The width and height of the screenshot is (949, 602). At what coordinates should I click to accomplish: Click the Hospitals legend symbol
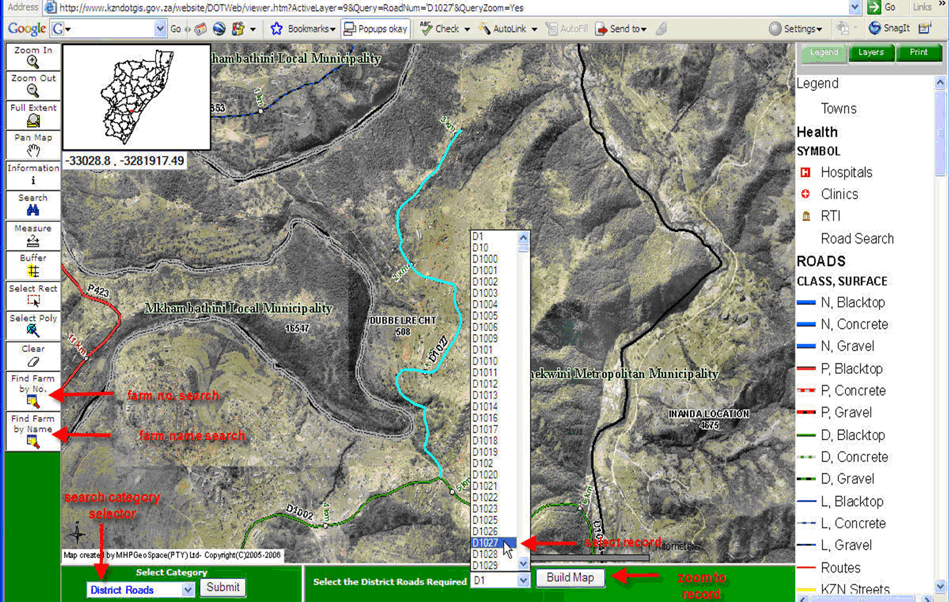click(806, 172)
